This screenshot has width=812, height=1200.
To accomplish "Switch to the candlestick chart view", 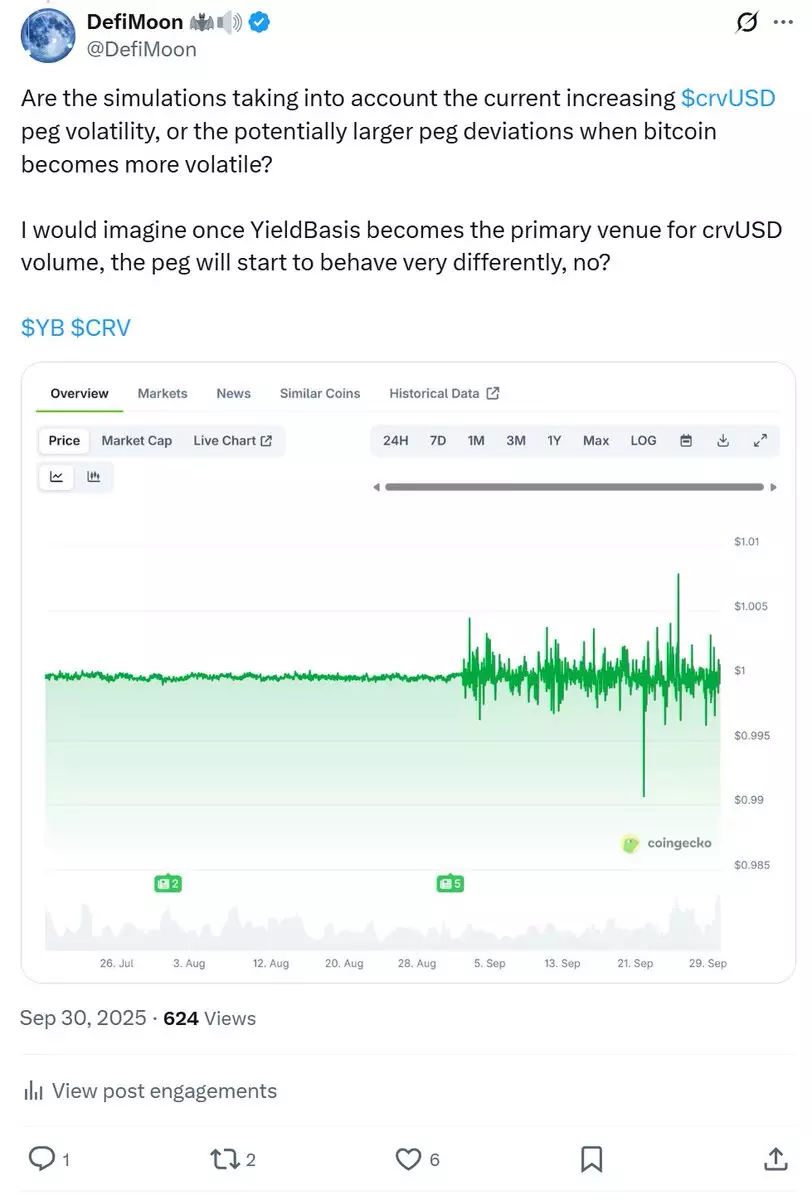I will pyautogui.click(x=94, y=477).
